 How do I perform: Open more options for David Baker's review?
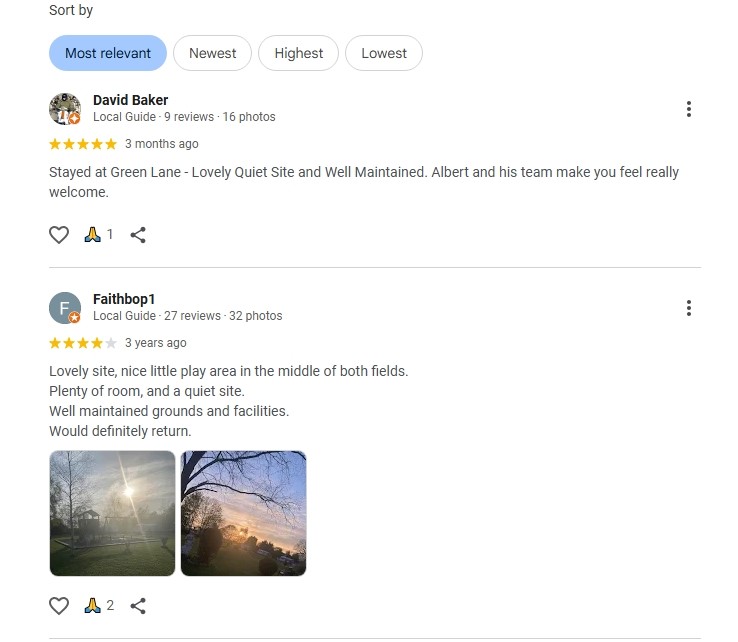[689, 109]
